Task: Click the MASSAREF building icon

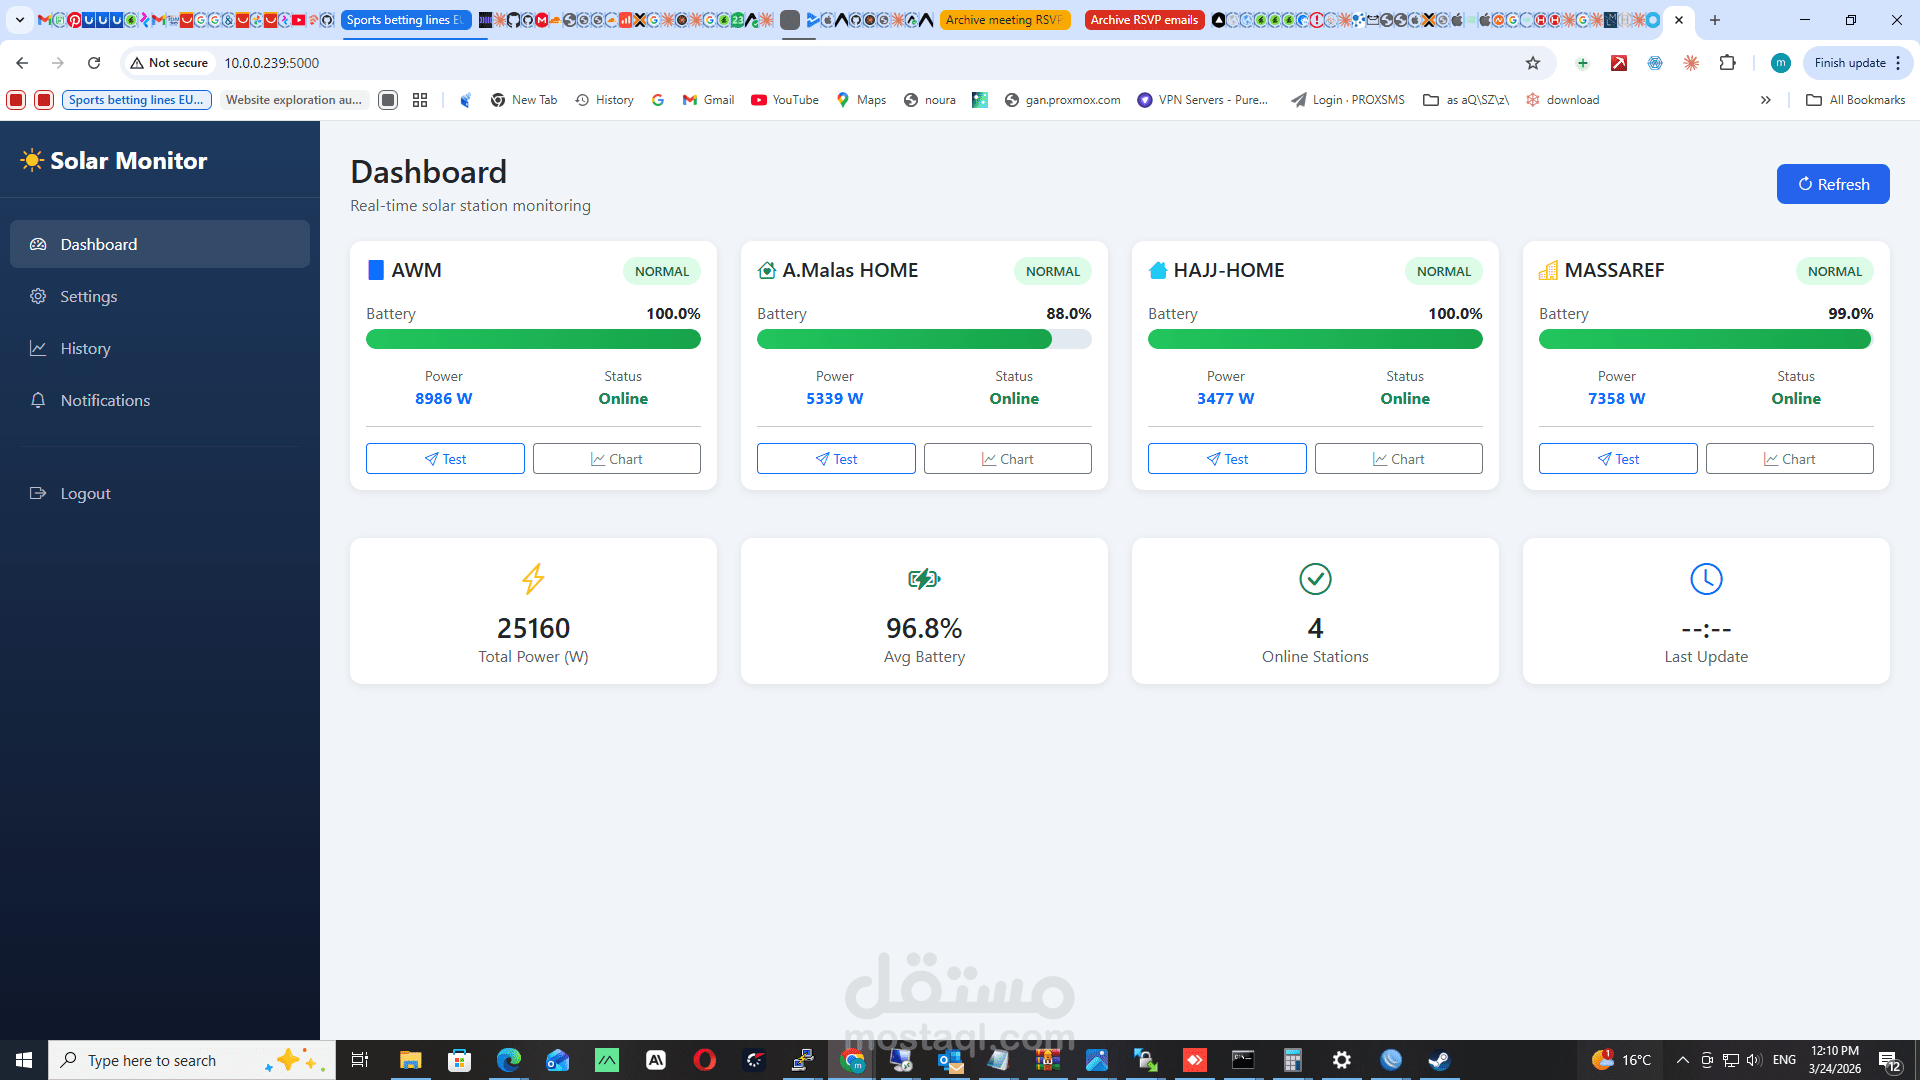Action: pyautogui.click(x=1548, y=270)
